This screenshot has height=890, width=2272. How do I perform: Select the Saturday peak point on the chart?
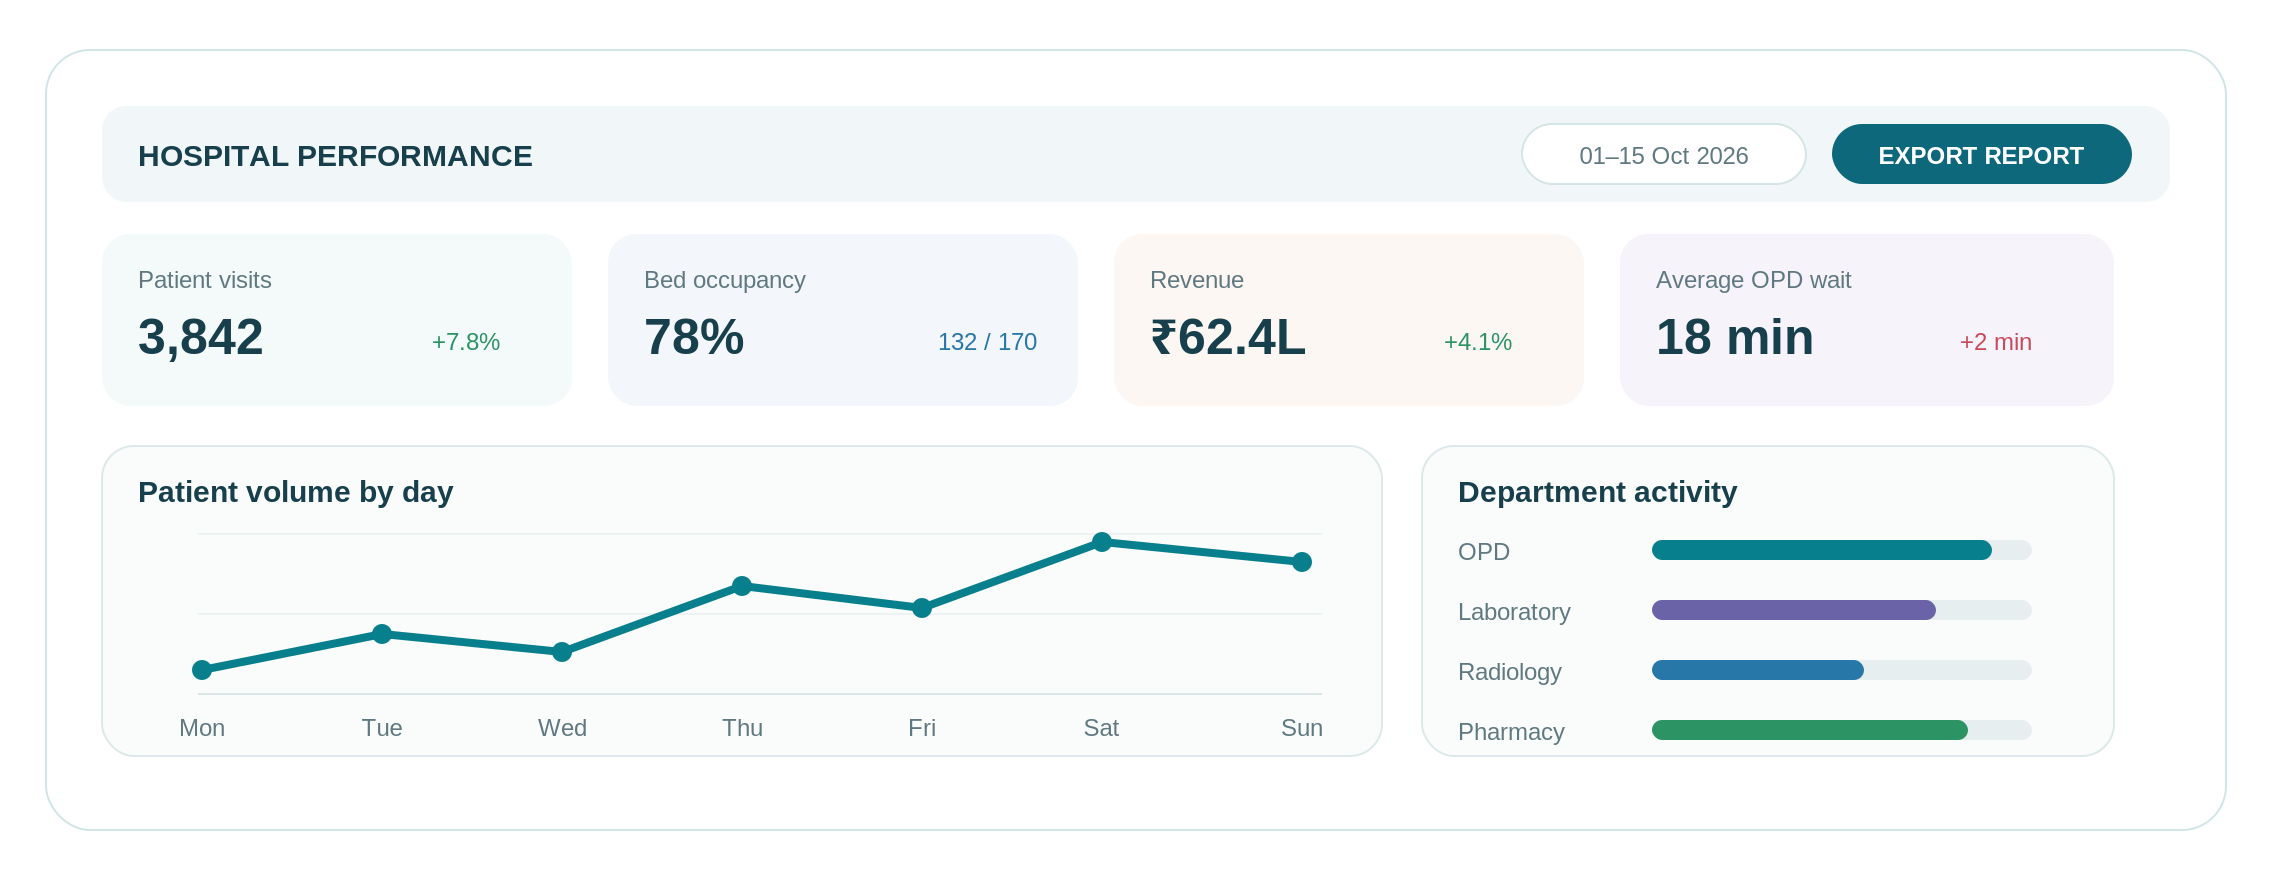(1102, 542)
